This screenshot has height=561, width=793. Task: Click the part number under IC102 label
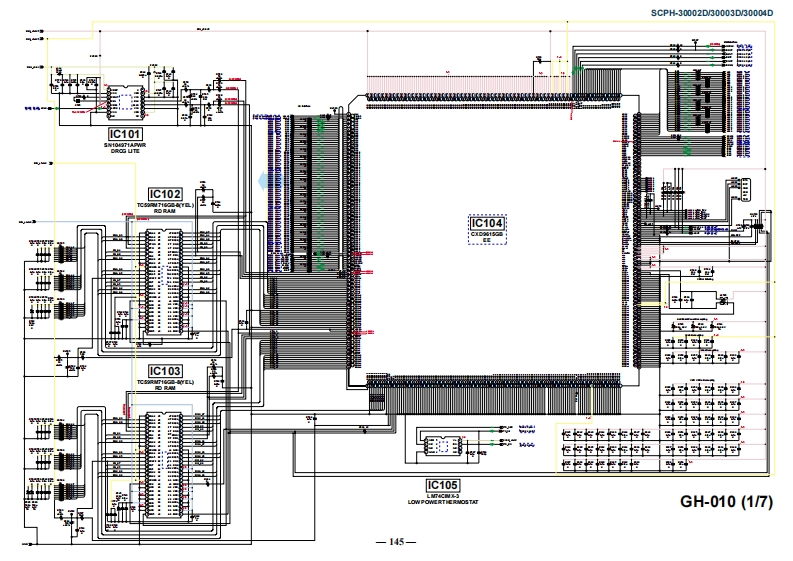point(165,205)
